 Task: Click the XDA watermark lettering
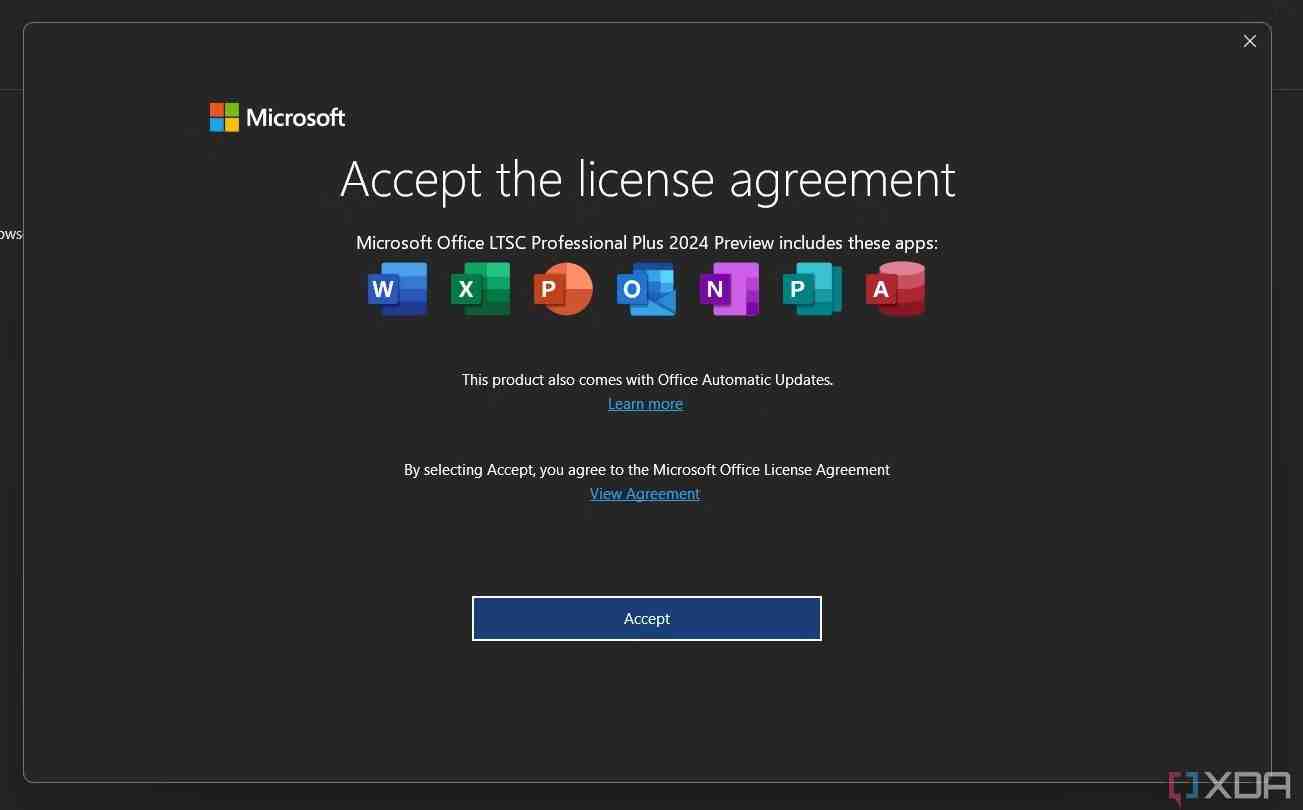tap(1247, 786)
